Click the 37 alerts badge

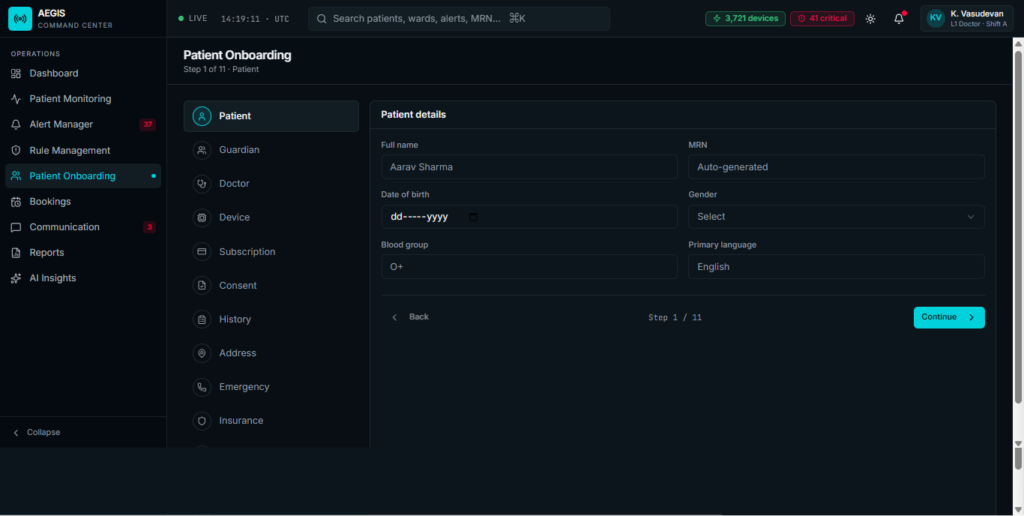[x=148, y=124]
